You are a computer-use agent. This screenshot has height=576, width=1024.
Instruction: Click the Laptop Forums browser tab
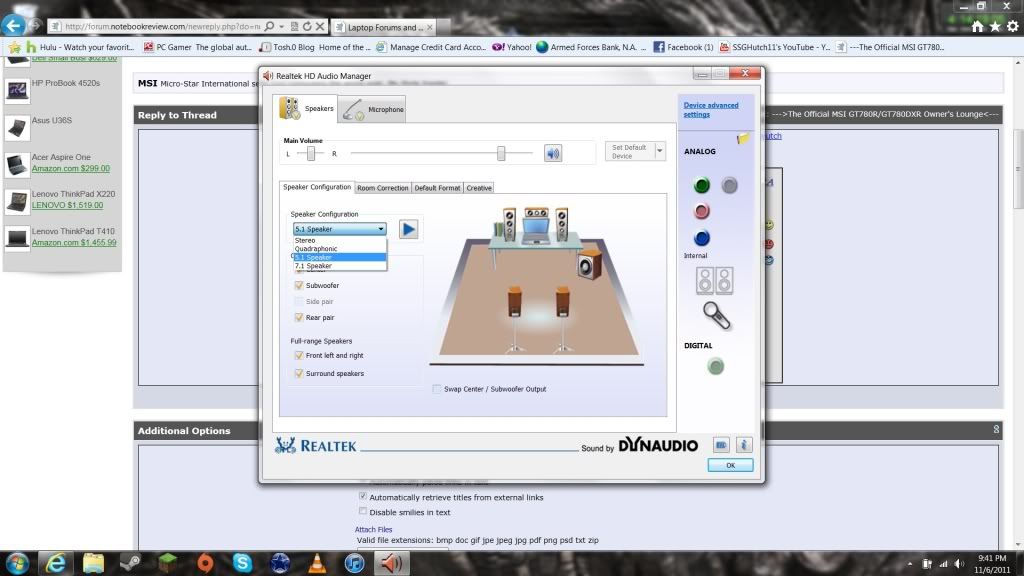(x=383, y=27)
